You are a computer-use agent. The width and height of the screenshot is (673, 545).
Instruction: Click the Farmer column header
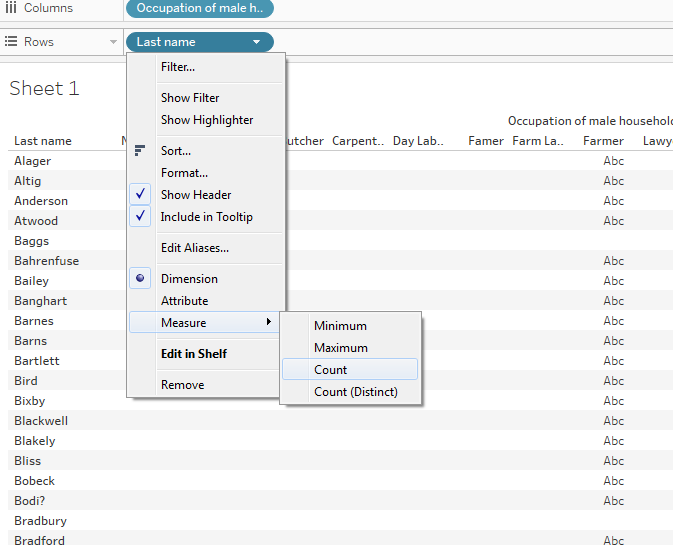[603, 141]
